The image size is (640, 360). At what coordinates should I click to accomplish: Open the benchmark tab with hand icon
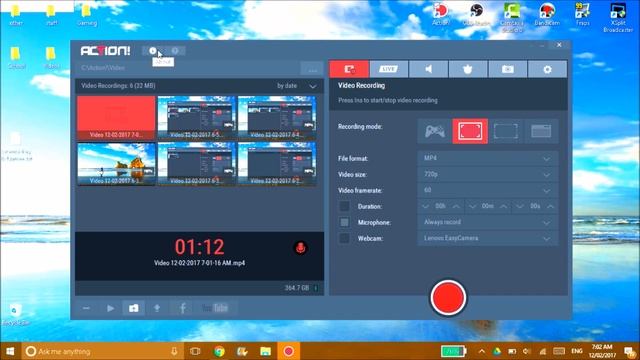tap(468, 69)
